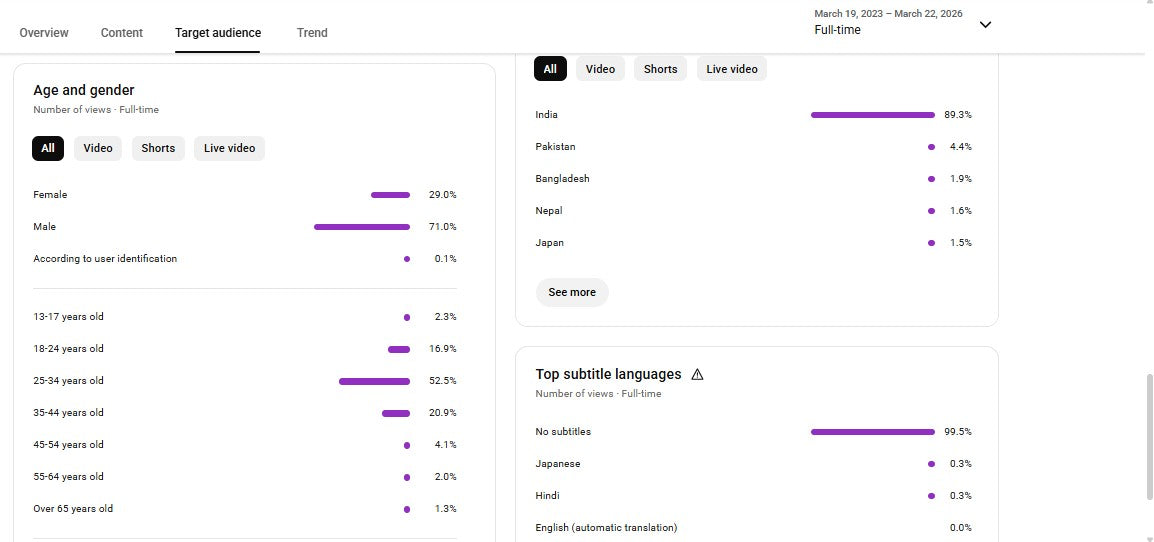Viewport: 1154px width, 542px height.
Task: Switch to the Overview tab
Action: tap(44, 33)
